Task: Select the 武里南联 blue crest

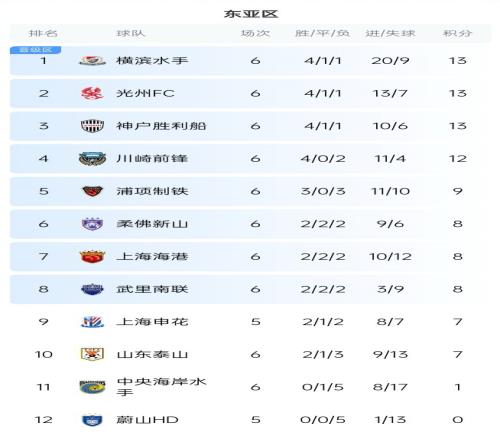Action: click(92, 289)
